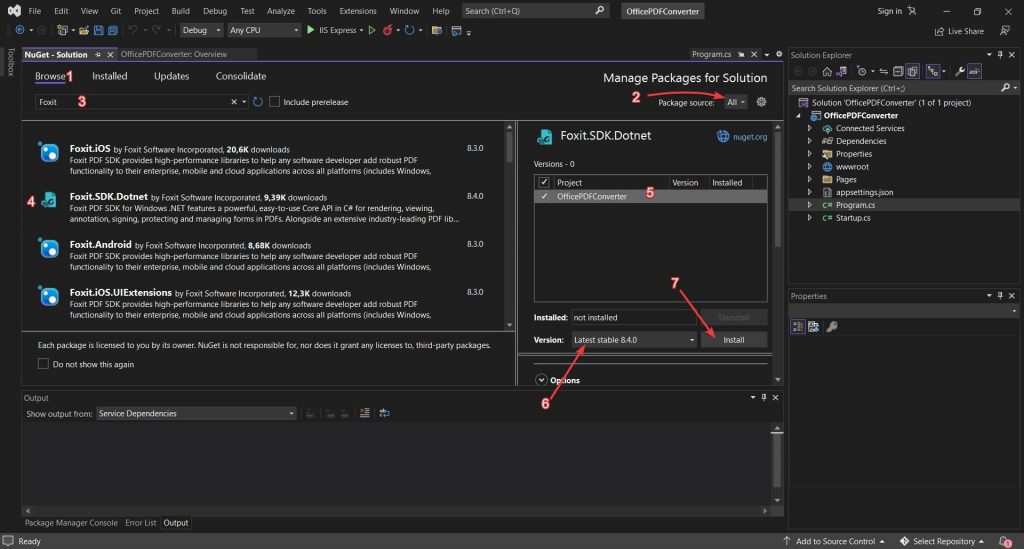1024x549 pixels.
Task: Click the Alphabetical icon in Properties panel
Action: [814, 326]
